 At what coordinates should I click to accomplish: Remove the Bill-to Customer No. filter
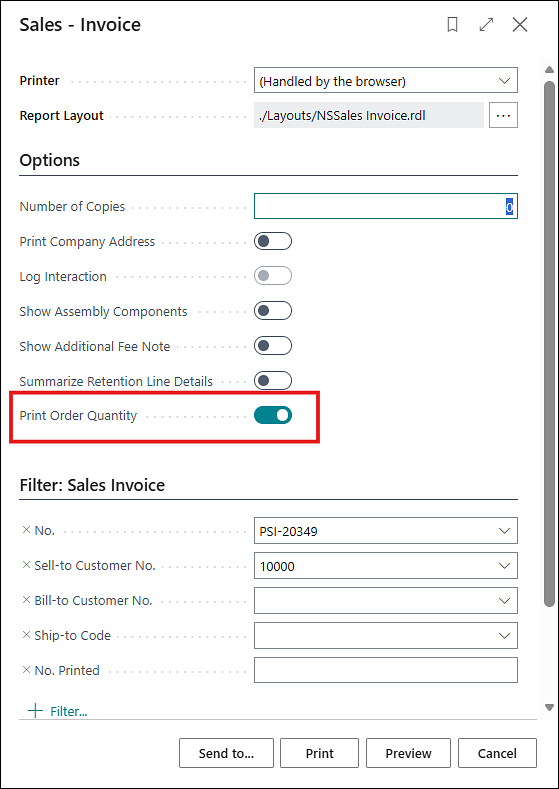(27, 600)
